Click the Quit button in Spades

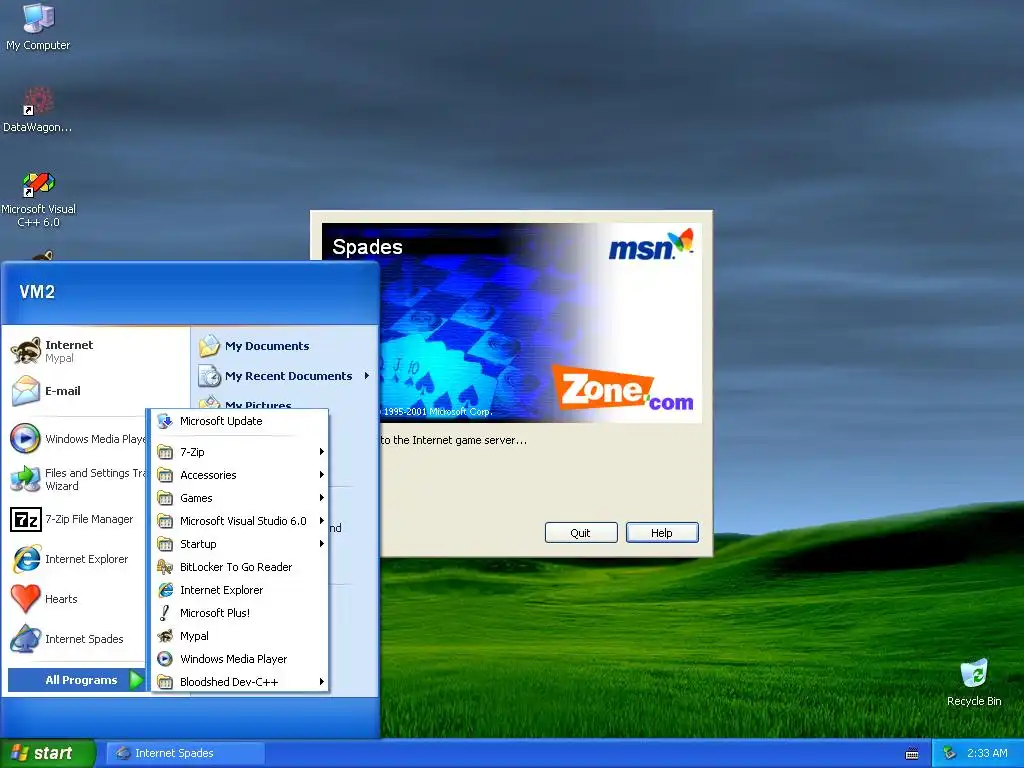click(x=581, y=533)
